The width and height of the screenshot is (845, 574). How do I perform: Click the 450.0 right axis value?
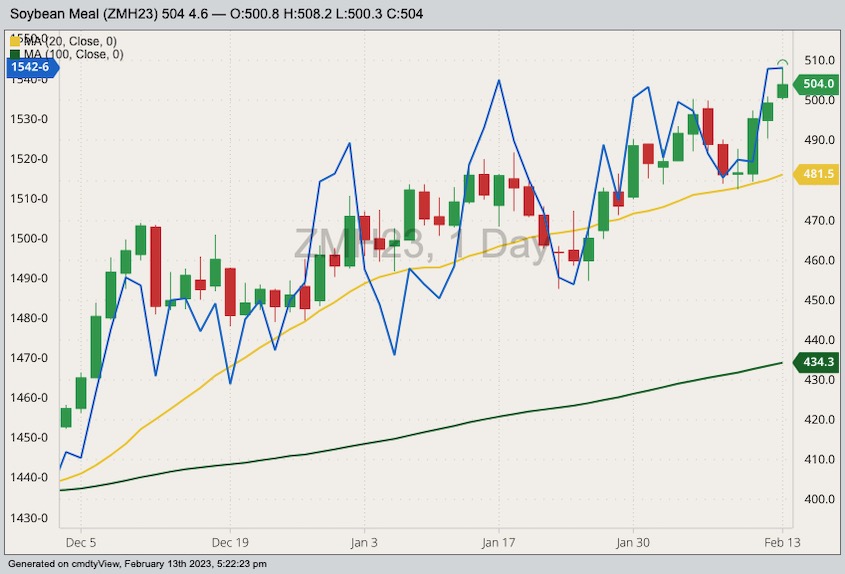pos(820,300)
